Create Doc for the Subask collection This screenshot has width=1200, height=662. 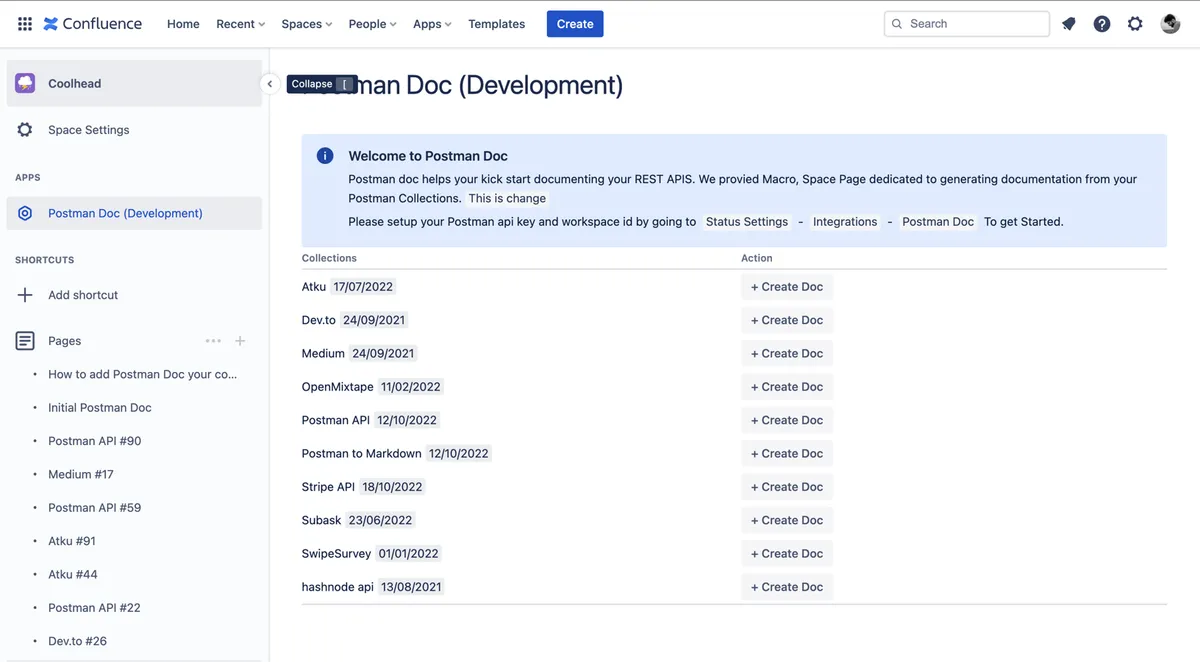click(x=787, y=520)
